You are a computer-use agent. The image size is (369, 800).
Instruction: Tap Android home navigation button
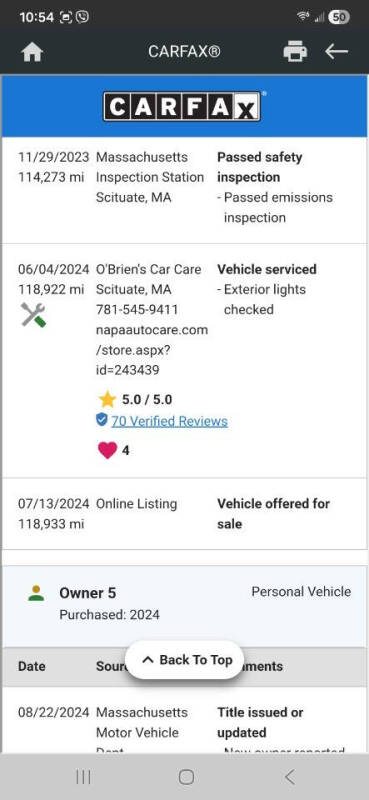pos(186,777)
